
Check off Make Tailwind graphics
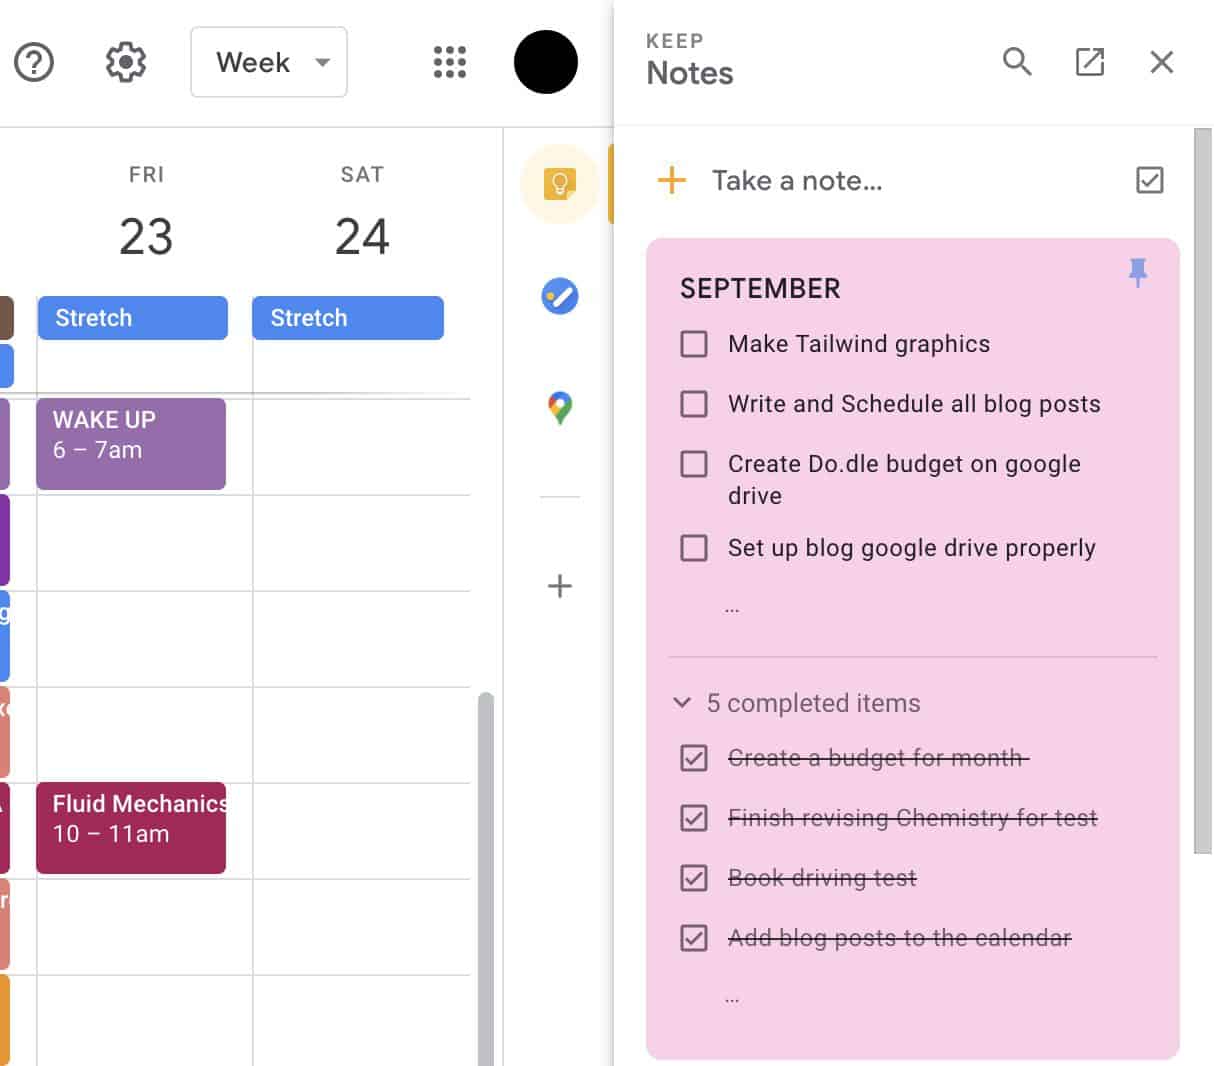click(693, 343)
